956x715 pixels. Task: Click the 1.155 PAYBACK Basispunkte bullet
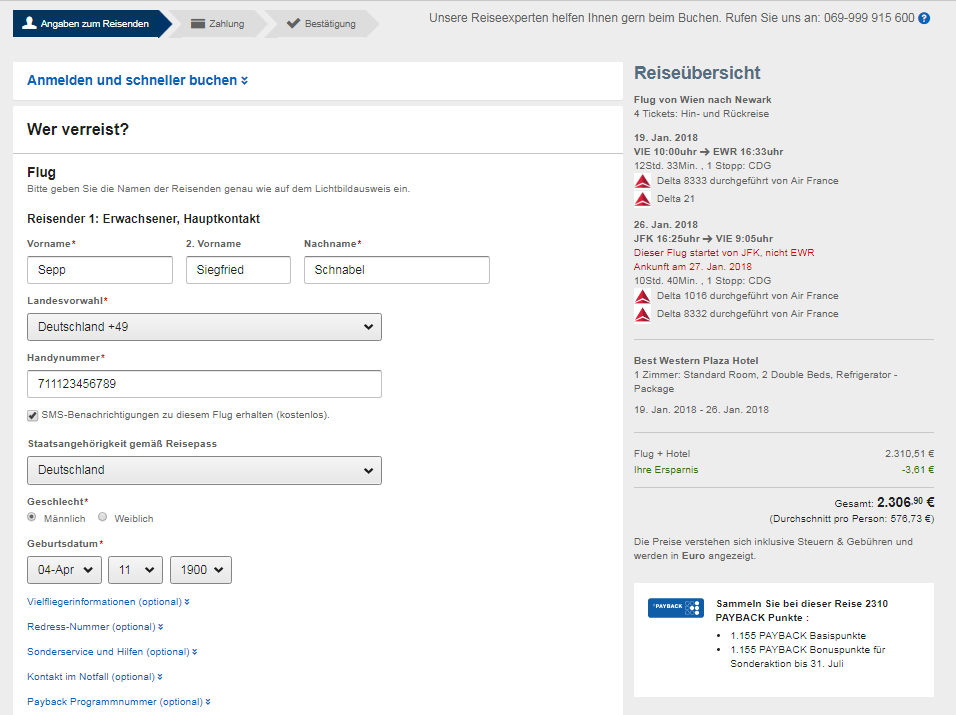798,635
